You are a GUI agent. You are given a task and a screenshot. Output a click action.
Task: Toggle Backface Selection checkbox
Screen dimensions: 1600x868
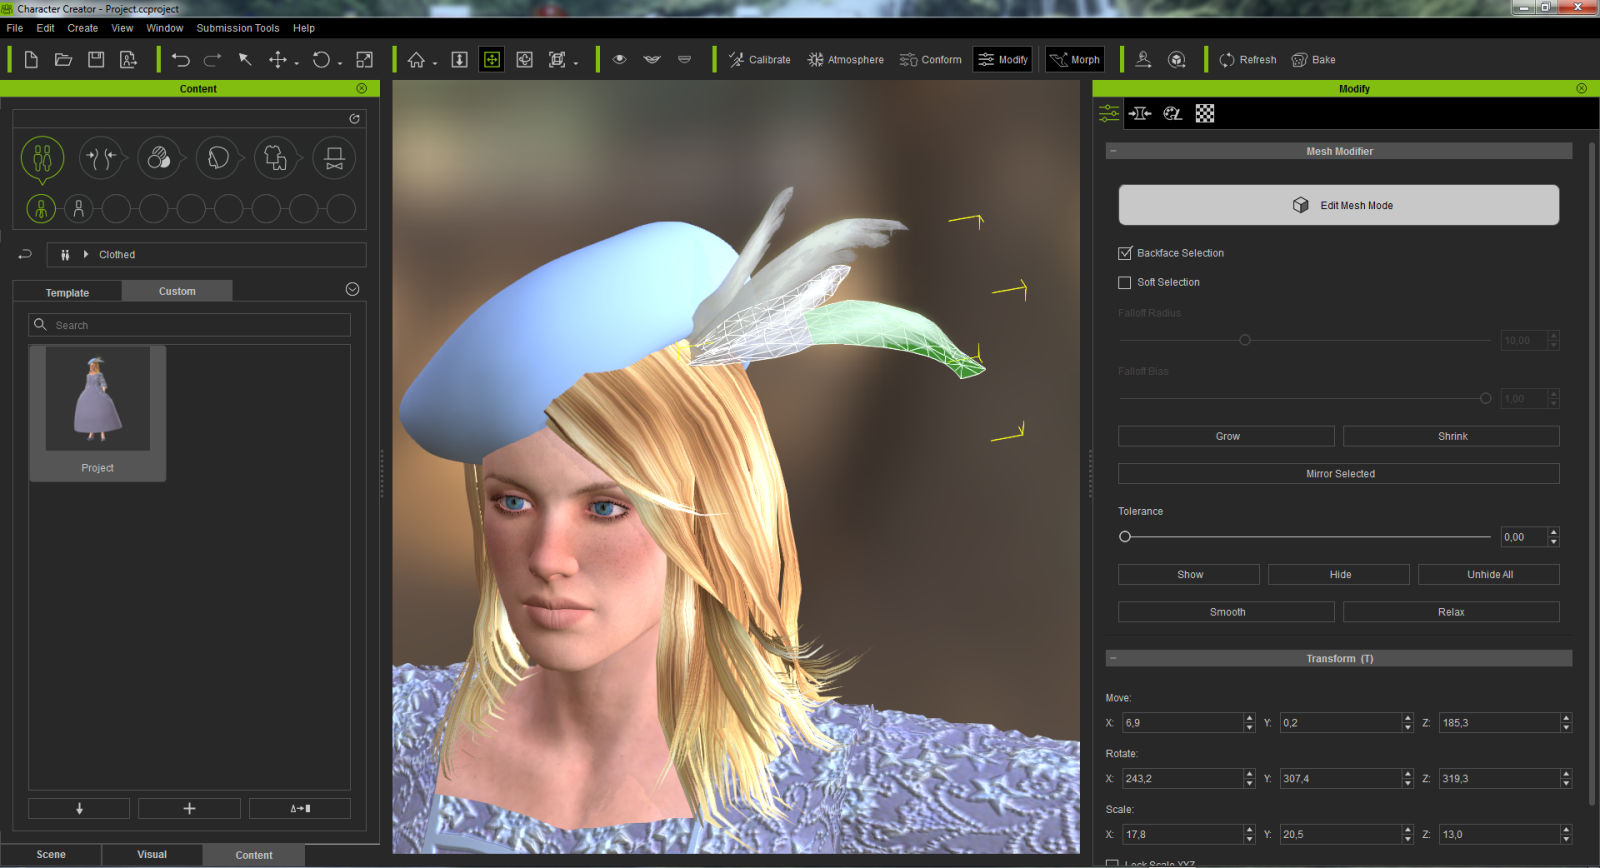(x=1125, y=253)
